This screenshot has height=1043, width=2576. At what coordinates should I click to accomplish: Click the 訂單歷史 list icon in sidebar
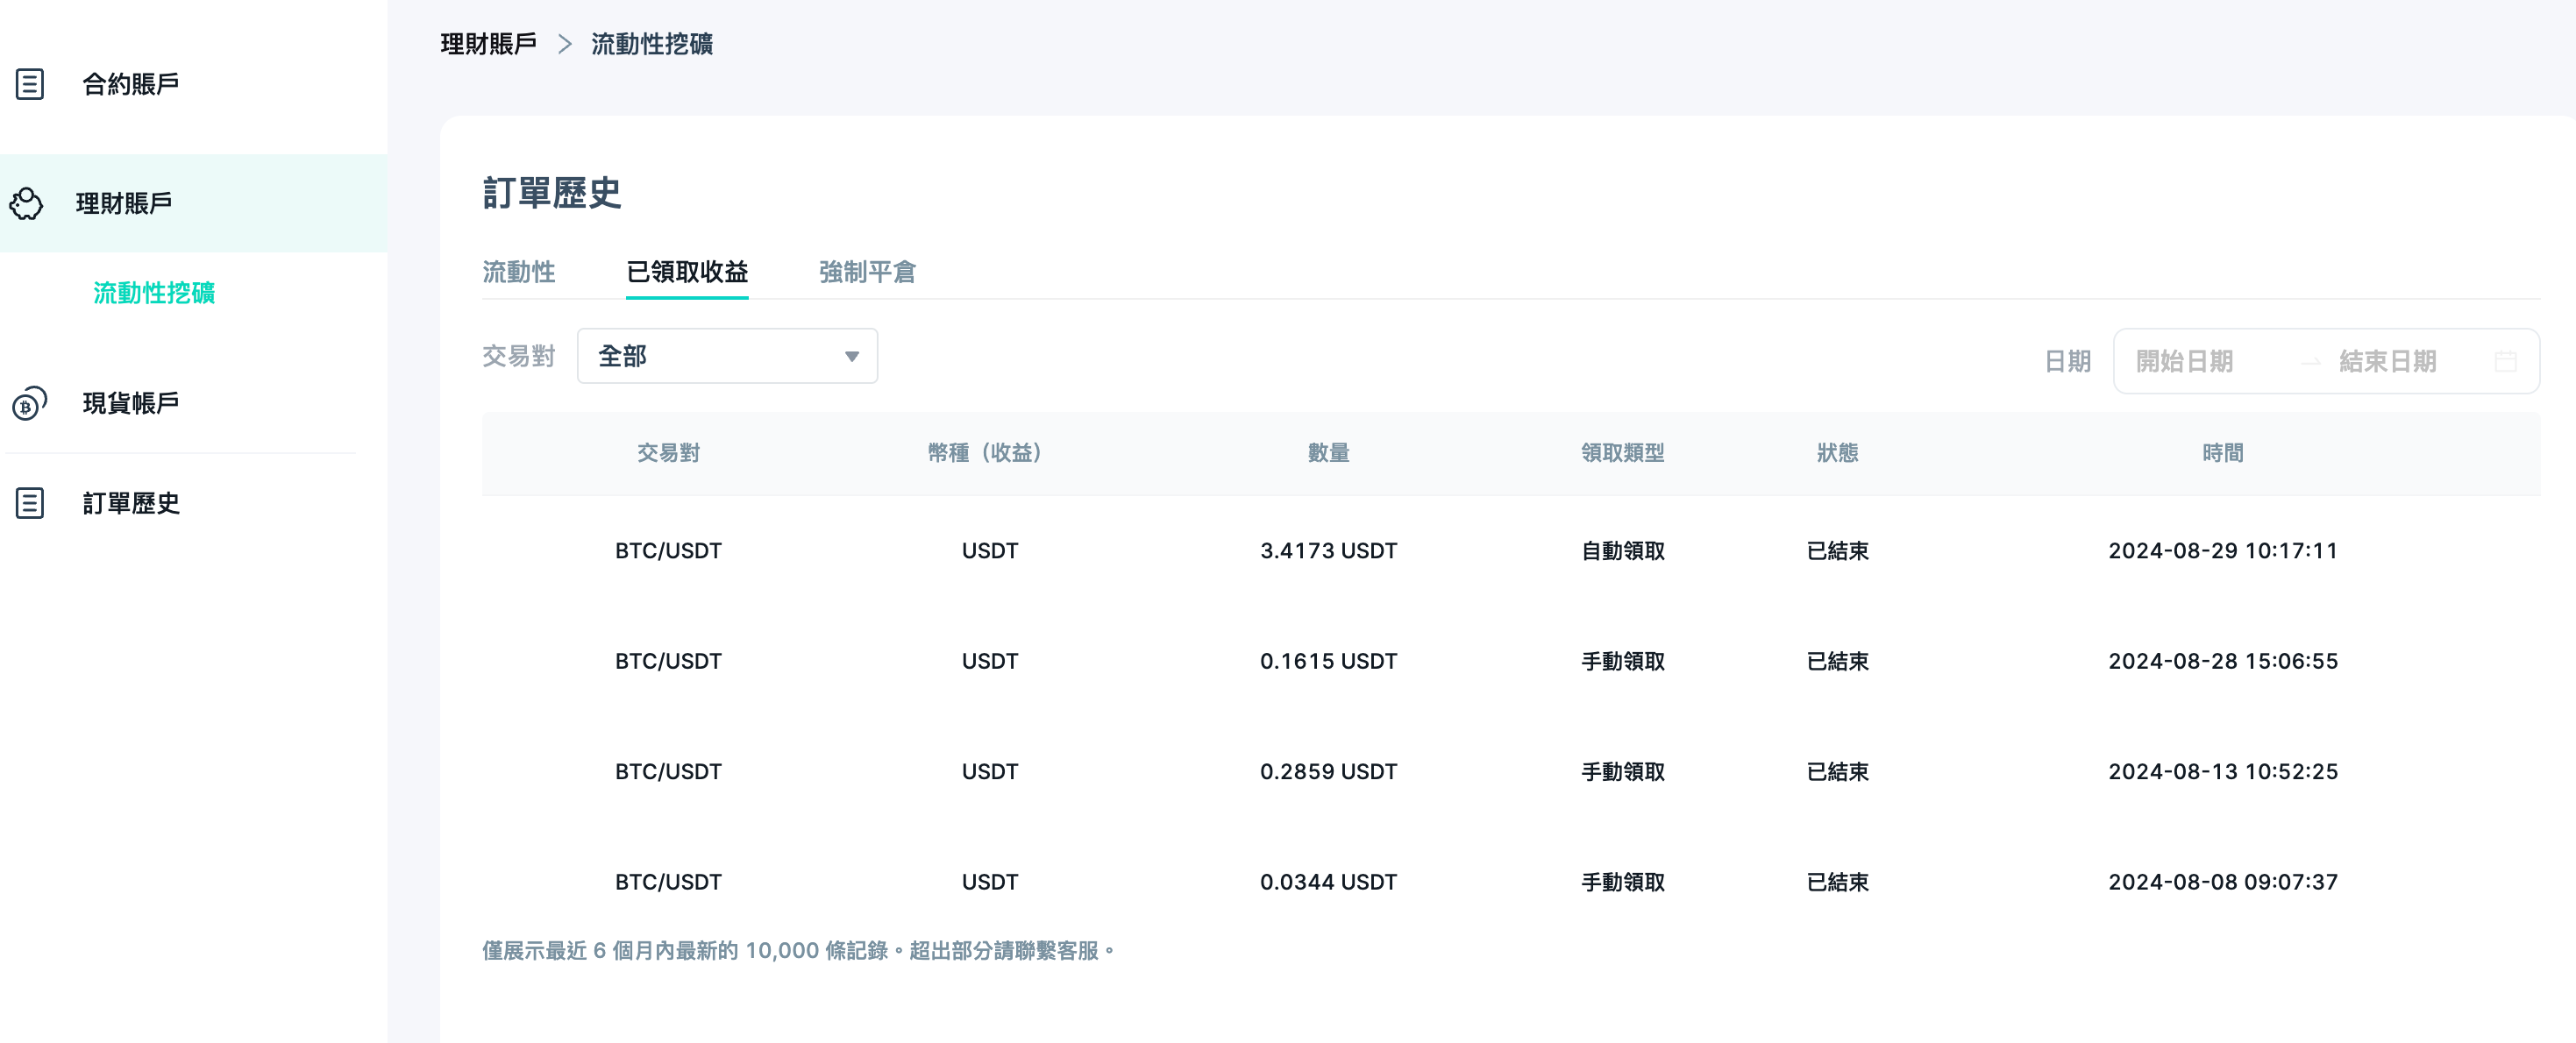[x=28, y=504]
